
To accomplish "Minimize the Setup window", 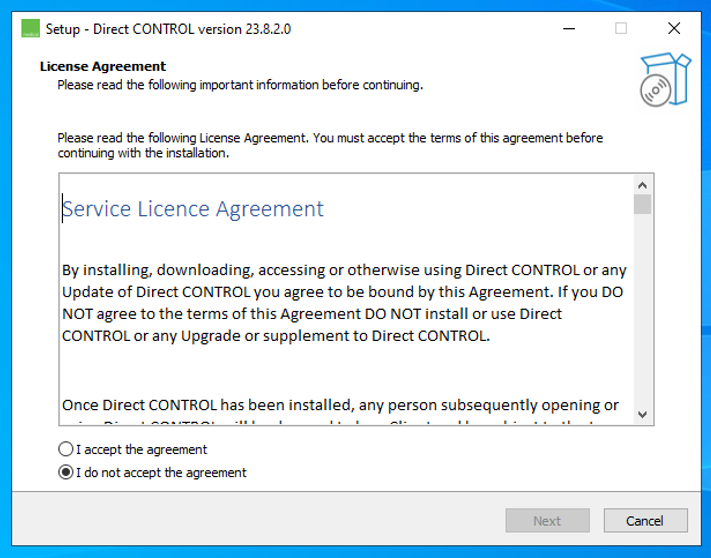I will click(569, 29).
